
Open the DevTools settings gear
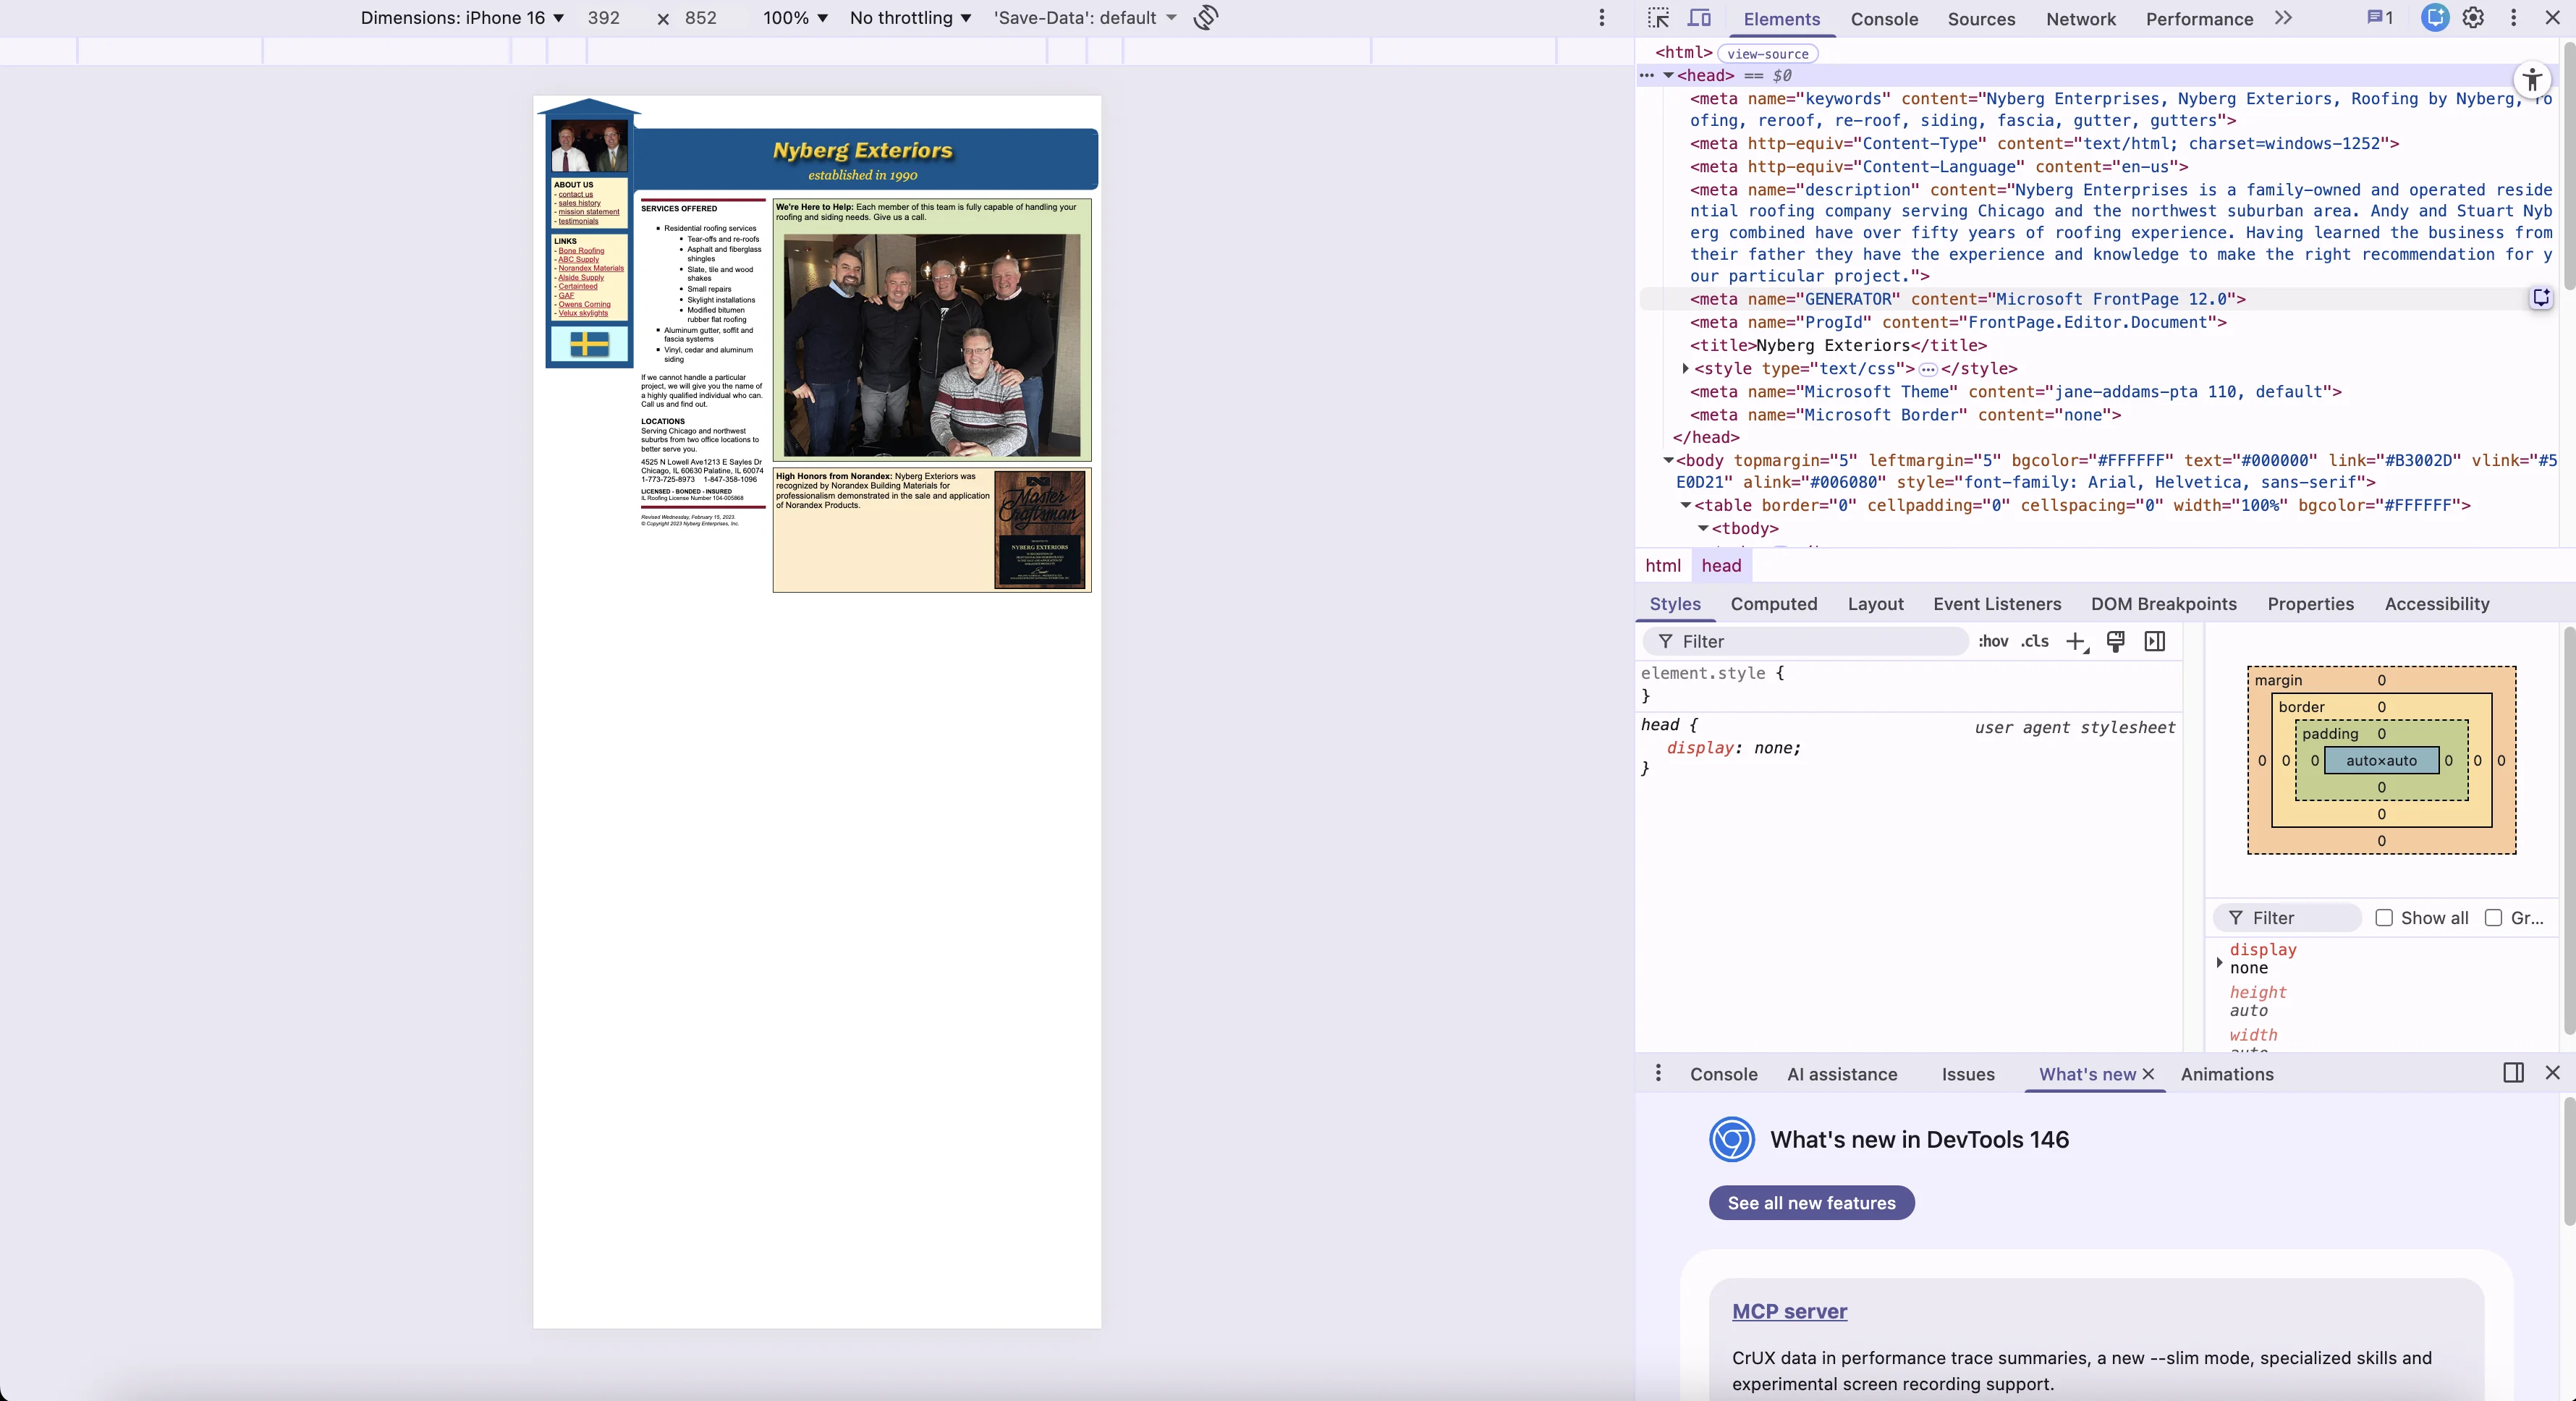click(x=2473, y=18)
